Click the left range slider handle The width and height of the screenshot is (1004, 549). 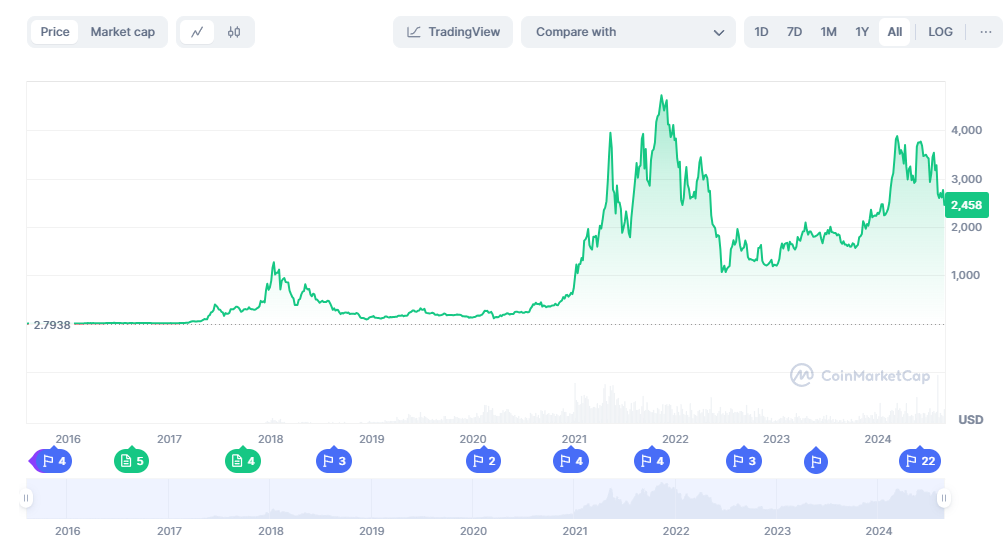pyautogui.click(x=29, y=498)
